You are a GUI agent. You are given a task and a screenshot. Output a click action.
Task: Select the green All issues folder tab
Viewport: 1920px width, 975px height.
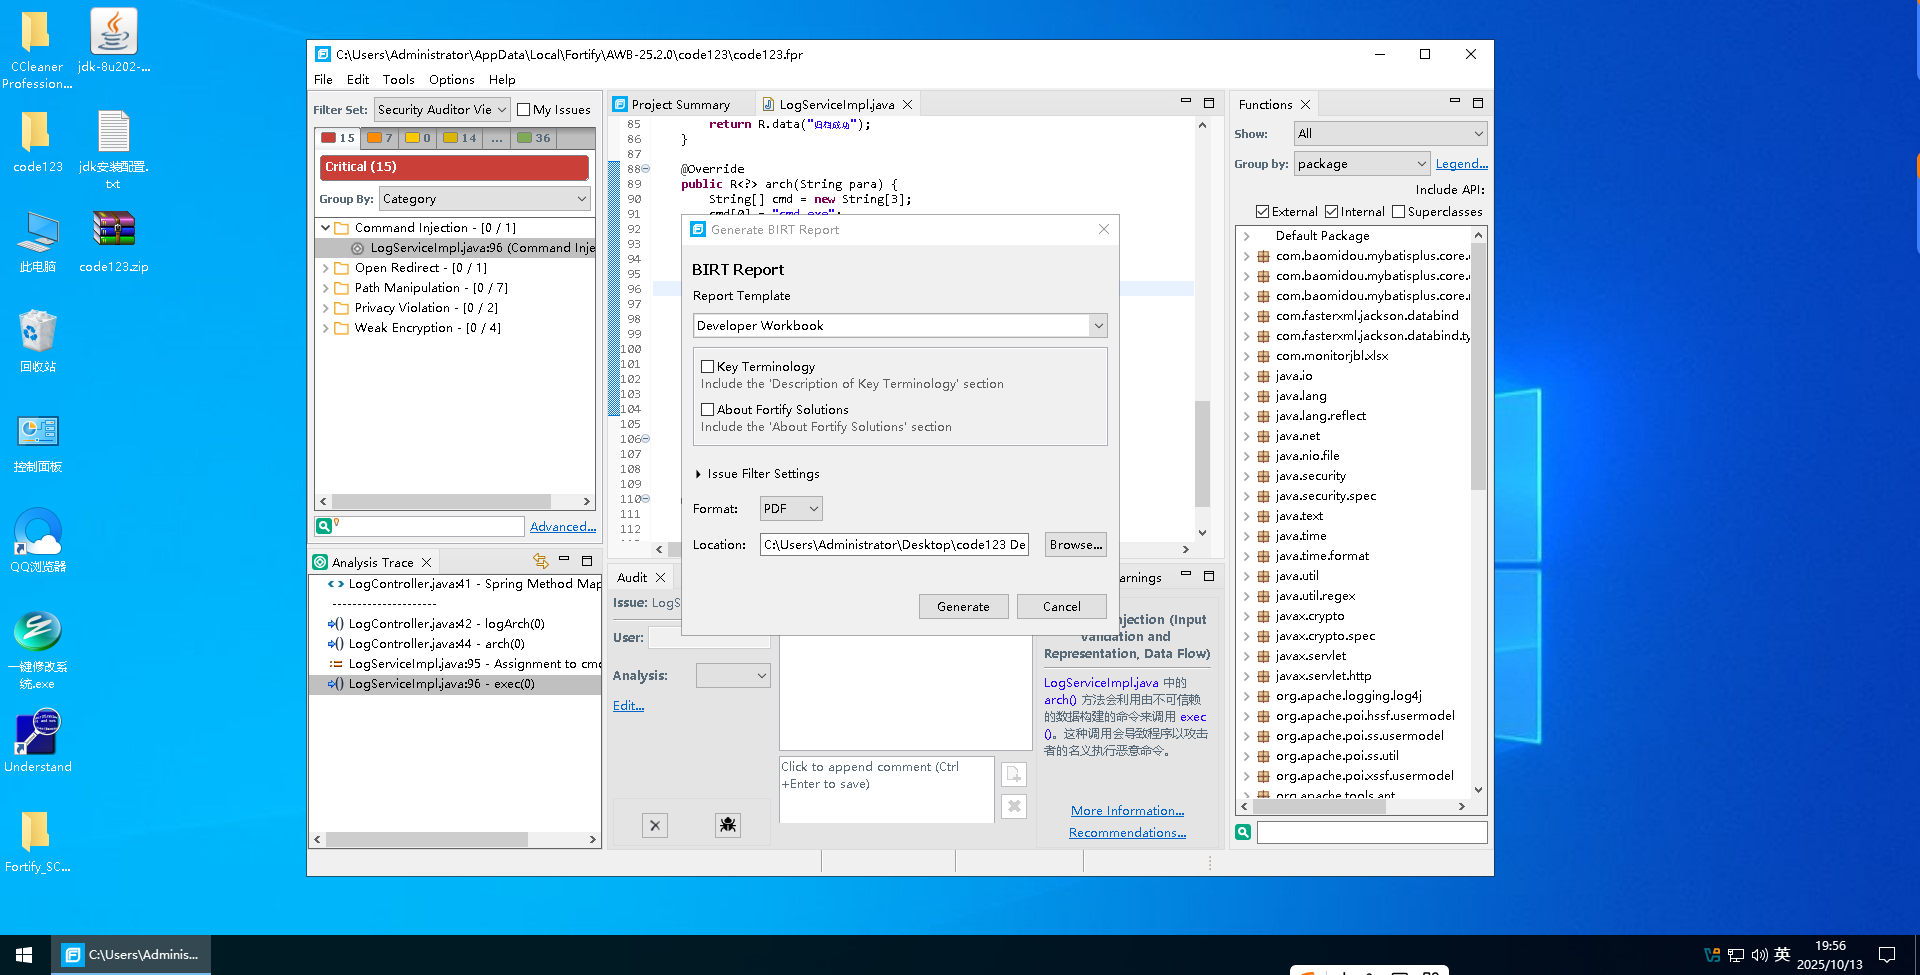click(534, 138)
